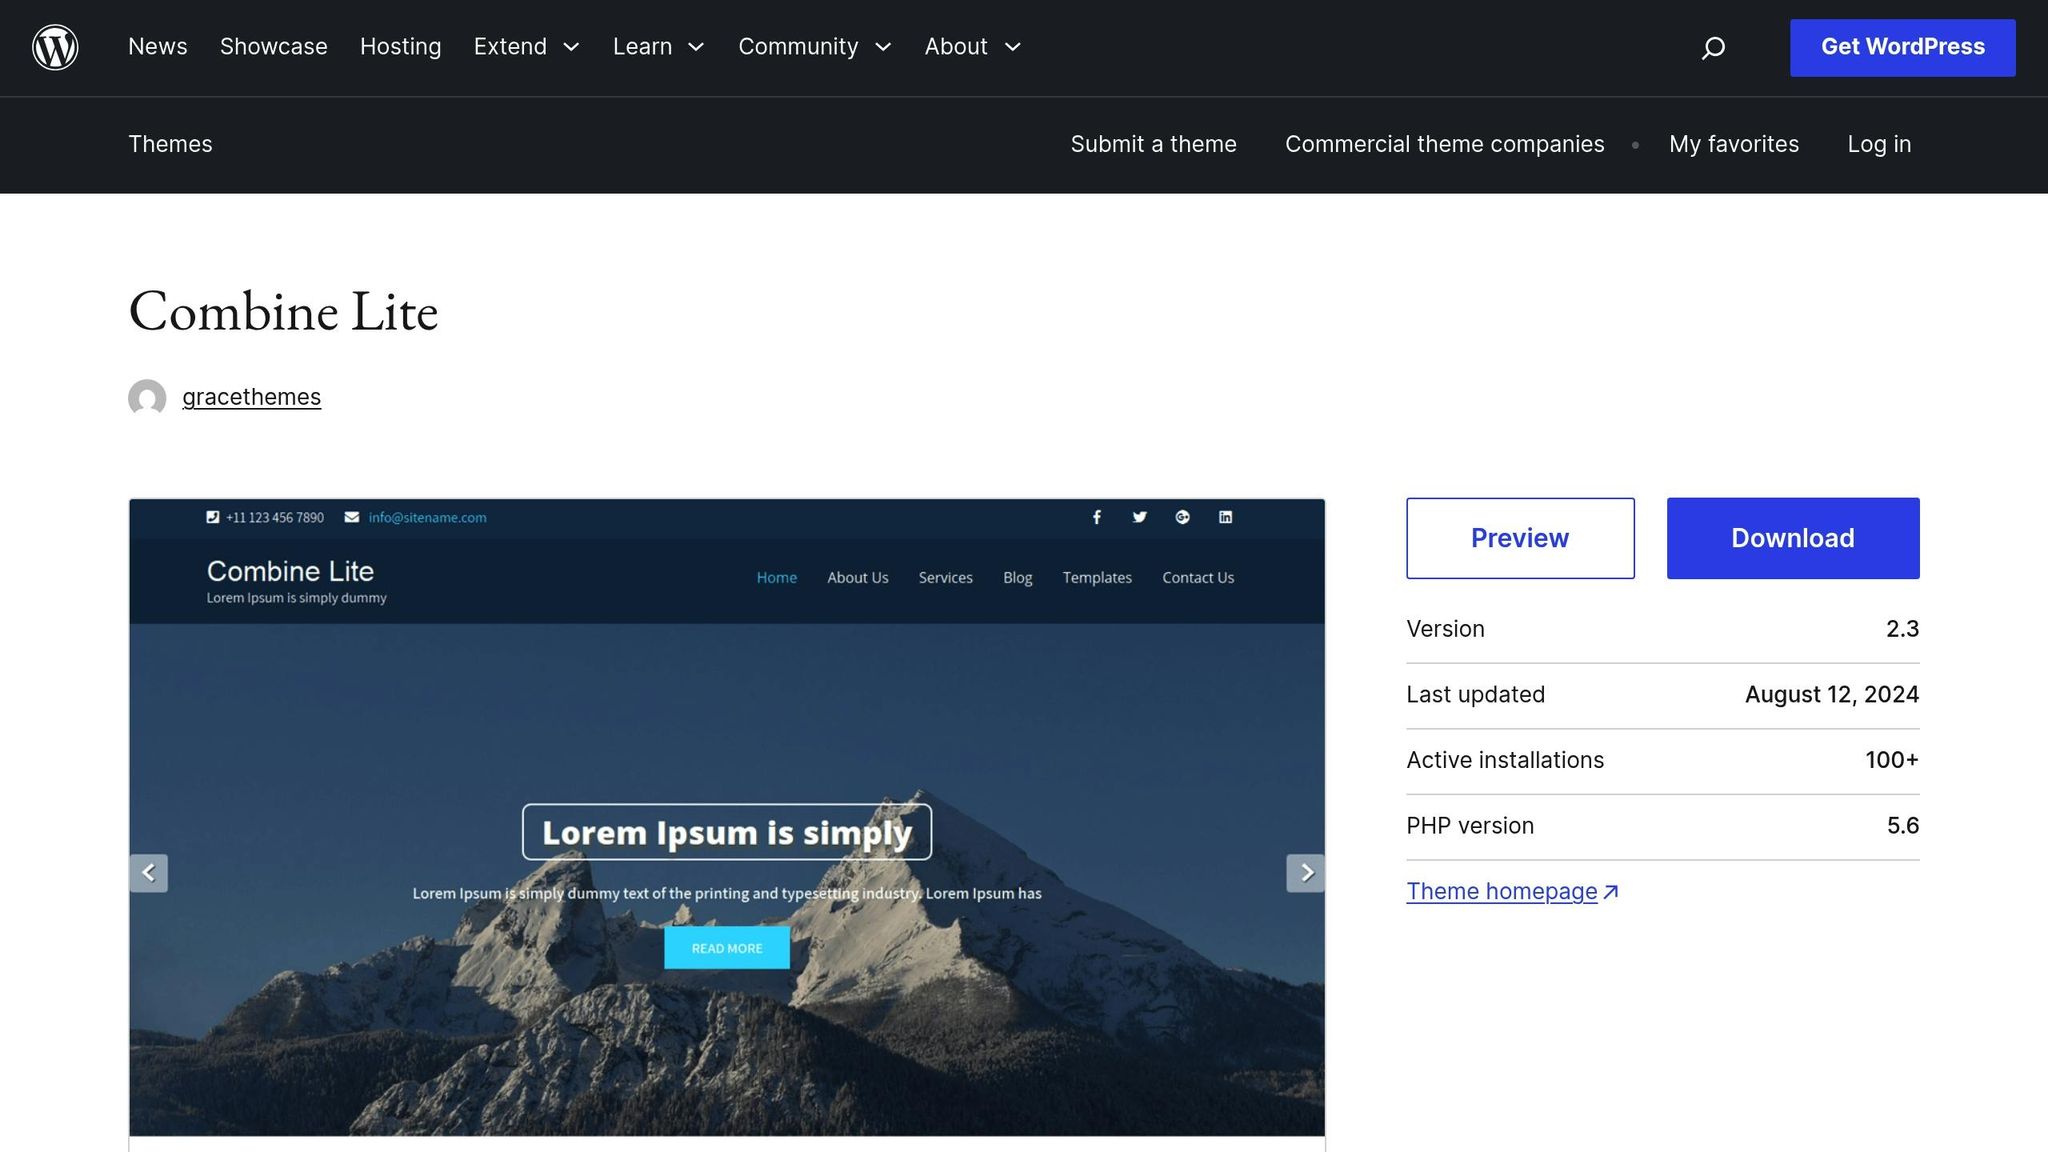Click Templates in the theme screenshot
This screenshot has height=1152, width=2048.
1097,578
